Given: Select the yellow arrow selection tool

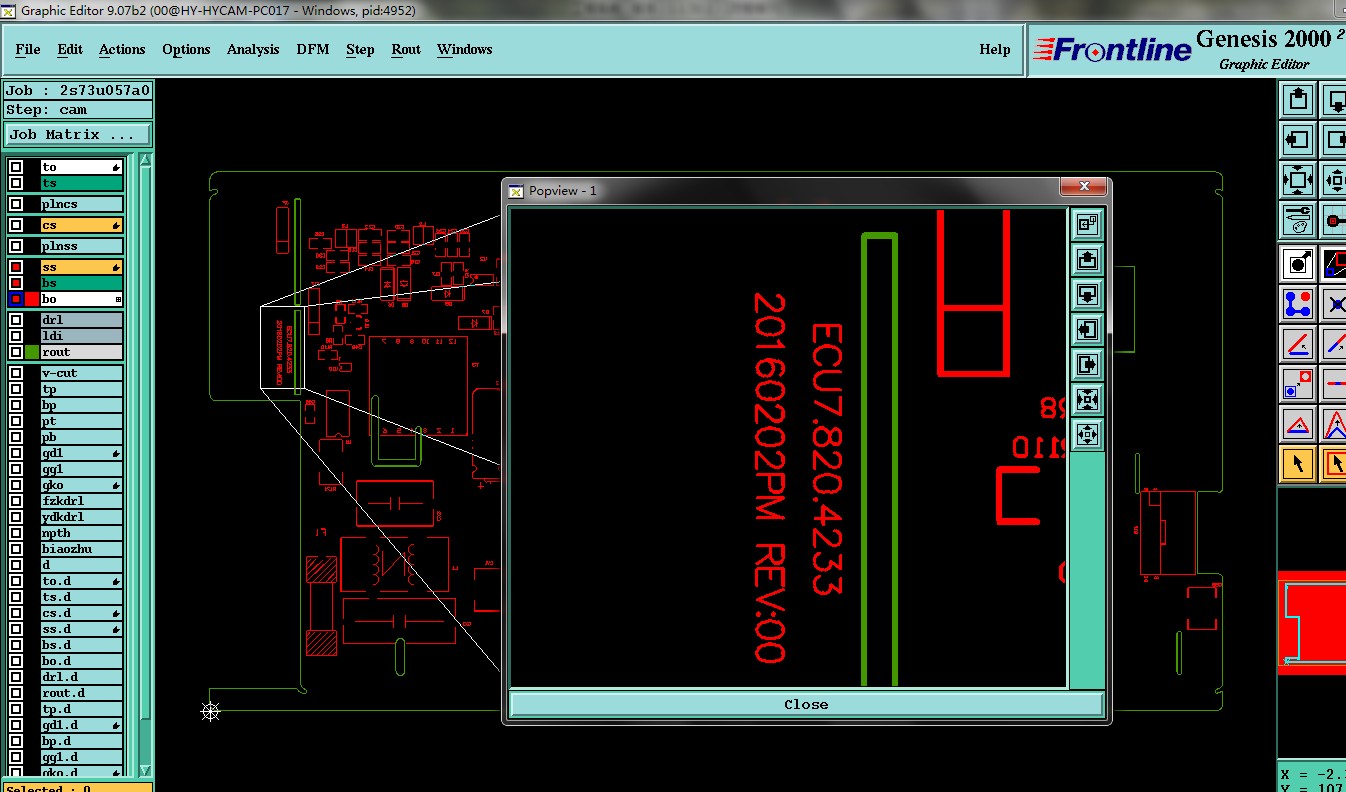Looking at the screenshot, I should (x=1298, y=464).
